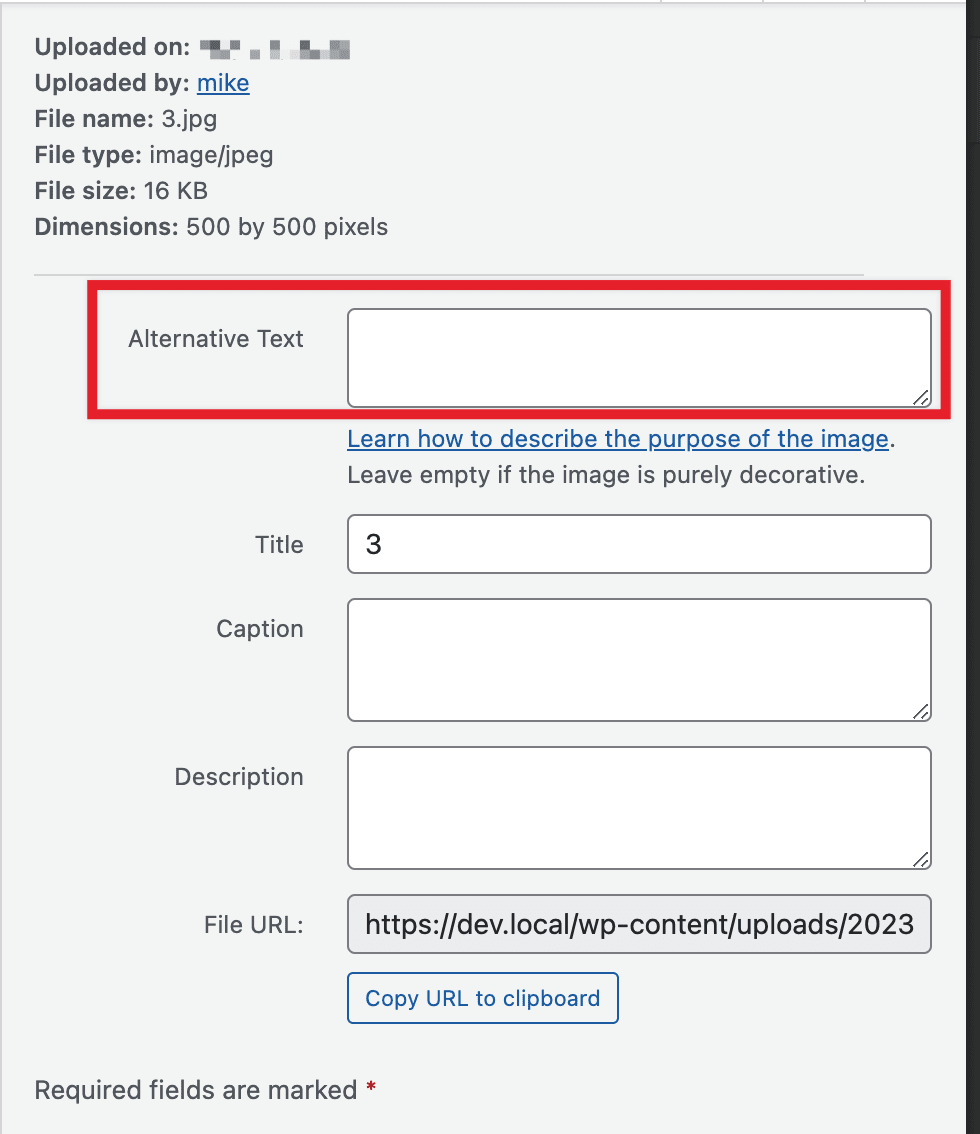Click the empty Description textarea
This screenshot has height=1134, width=980.
click(x=638, y=805)
